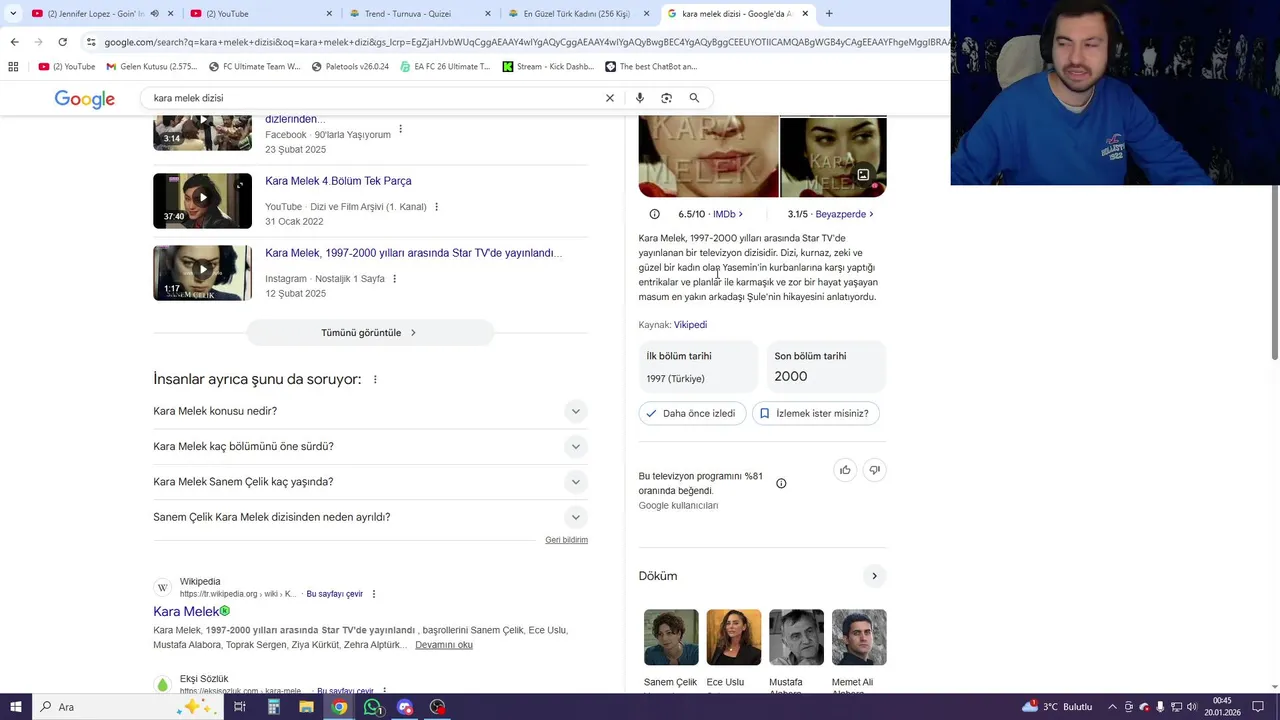Expand the Döküm cast section arrow
The image size is (1280, 720).
(x=874, y=576)
